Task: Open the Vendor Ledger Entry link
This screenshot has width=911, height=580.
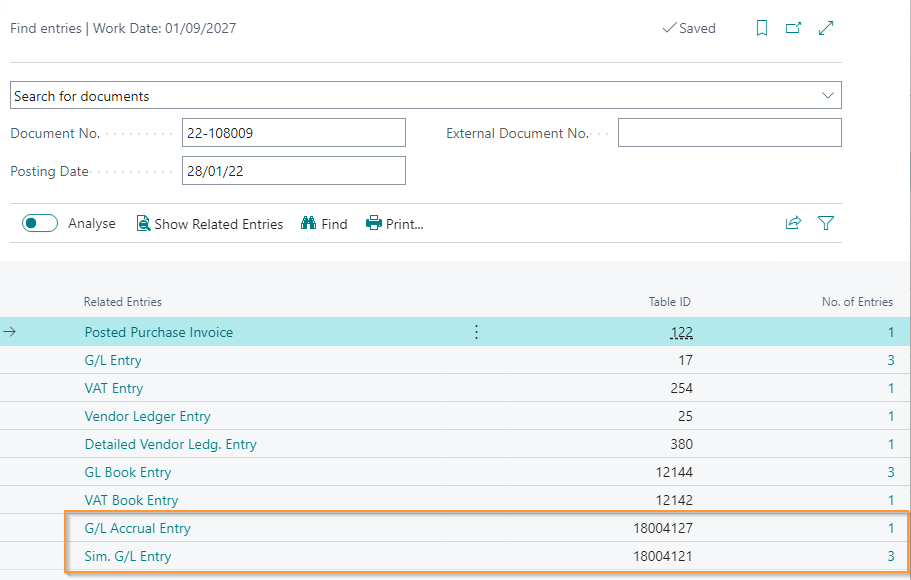Action: point(148,416)
